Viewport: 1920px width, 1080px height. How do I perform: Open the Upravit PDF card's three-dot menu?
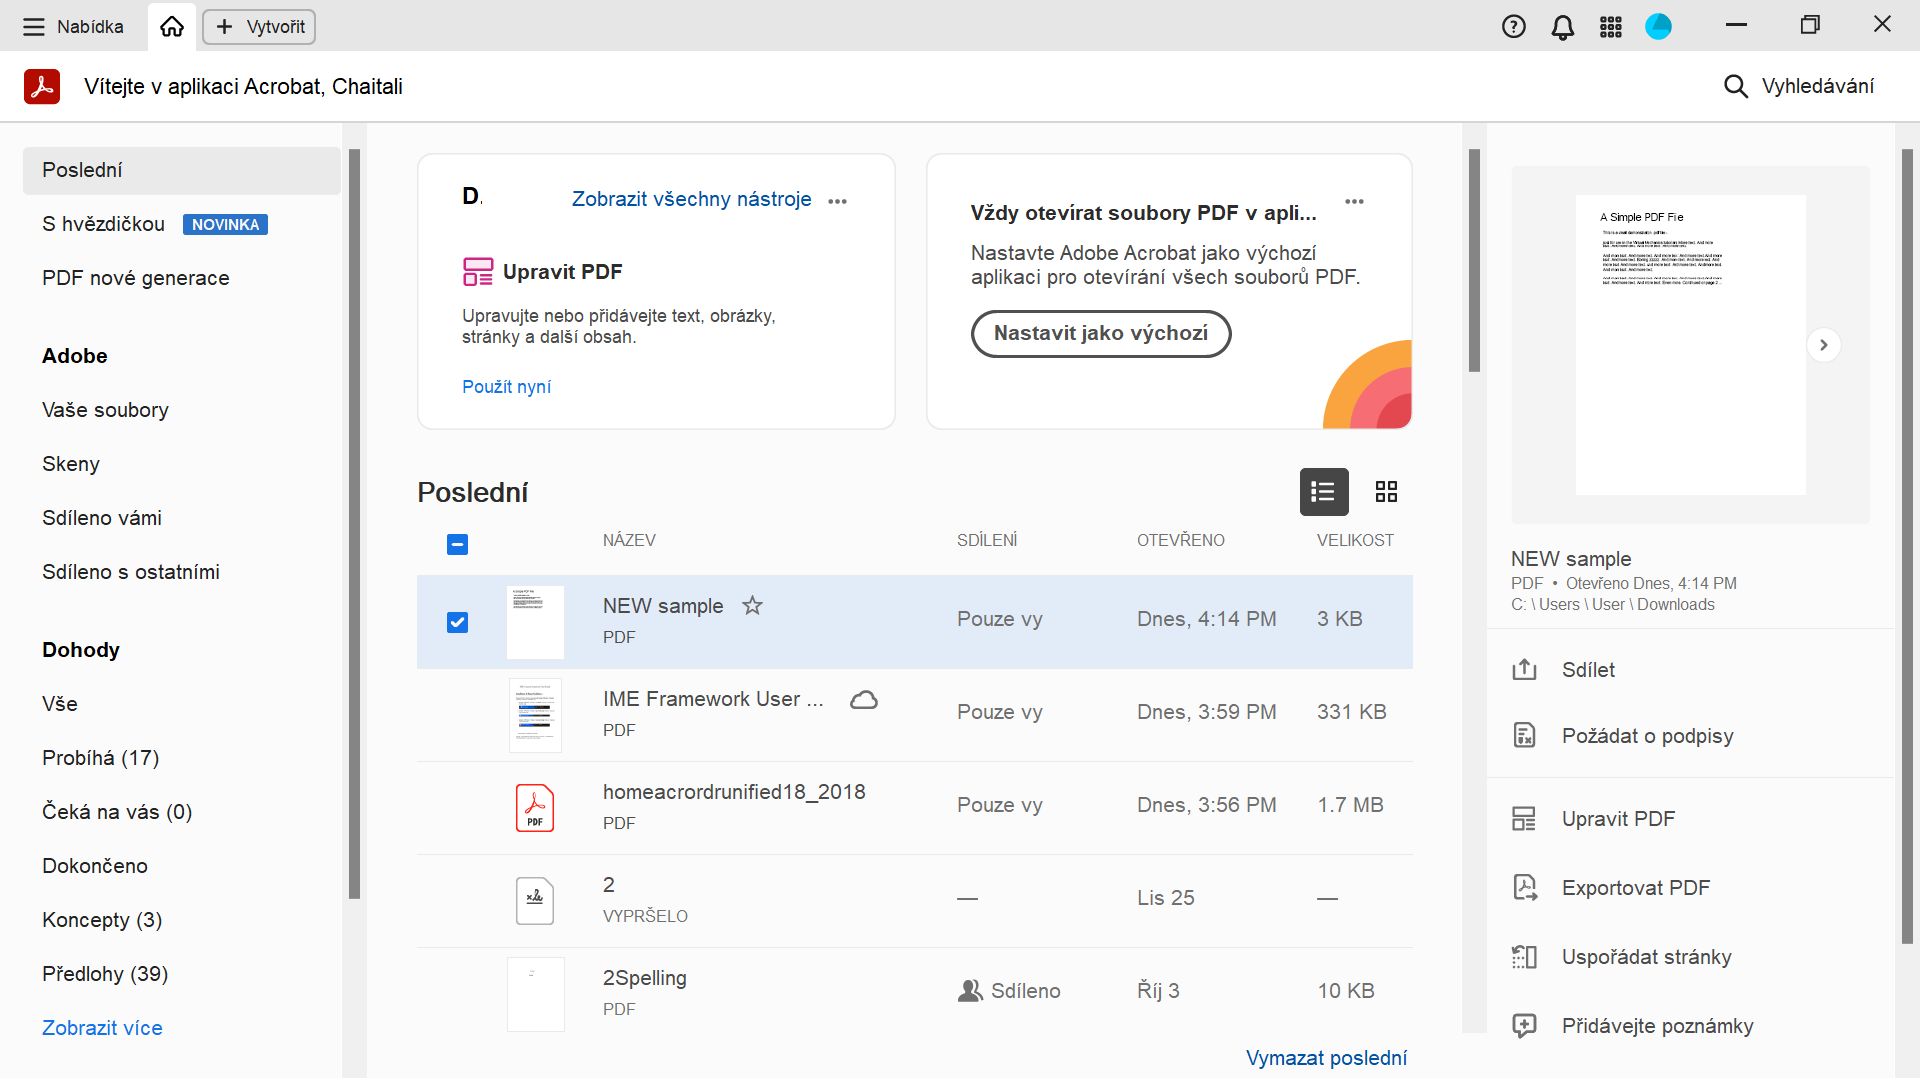(x=838, y=201)
